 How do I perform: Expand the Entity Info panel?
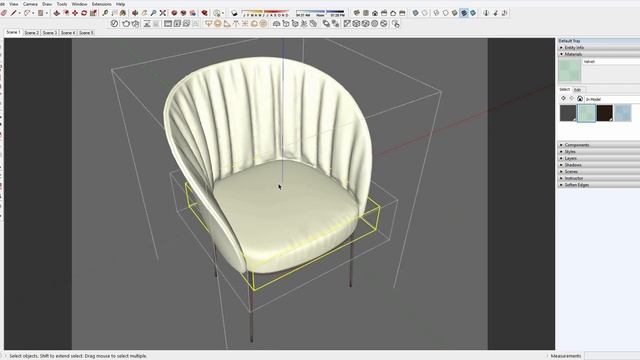pos(599,47)
